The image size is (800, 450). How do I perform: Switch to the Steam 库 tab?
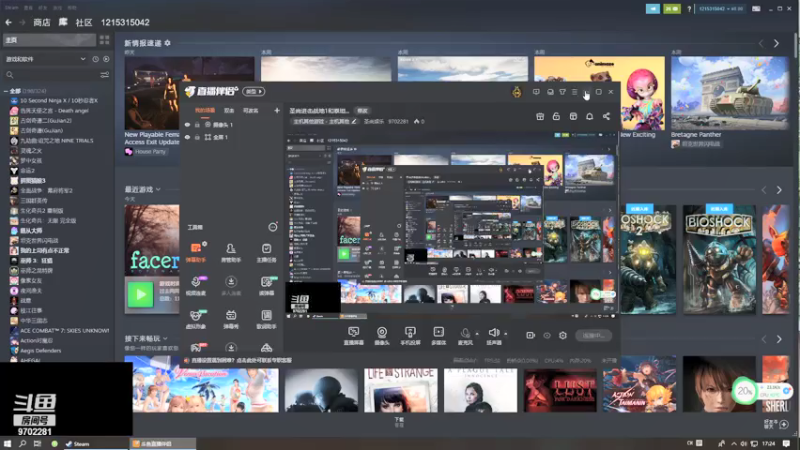63,22
